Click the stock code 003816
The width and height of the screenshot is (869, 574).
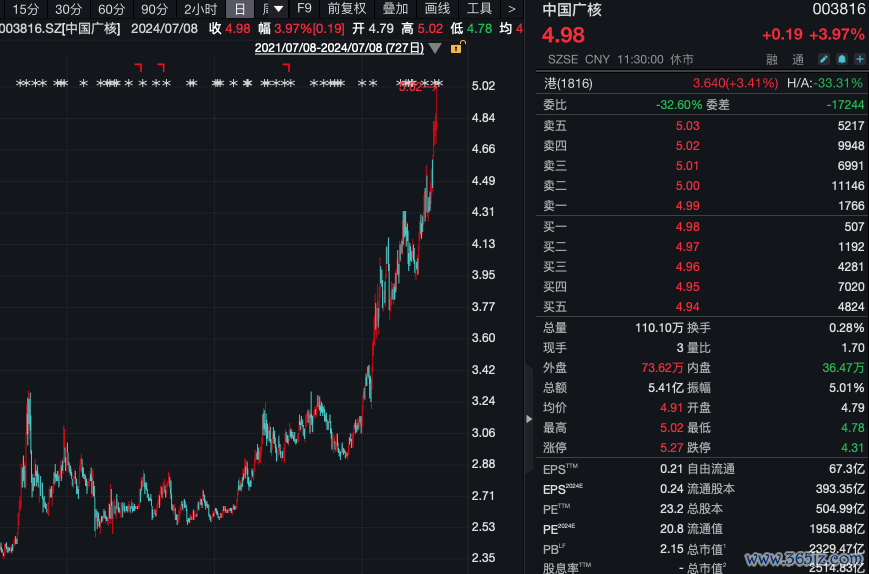click(x=838, y=9)
